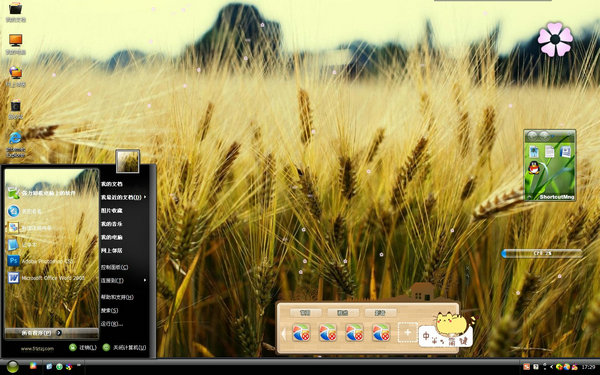This screenshot has height=375, width=600.
Task: Click the third tab button in wooden dock
Action: 380,313
